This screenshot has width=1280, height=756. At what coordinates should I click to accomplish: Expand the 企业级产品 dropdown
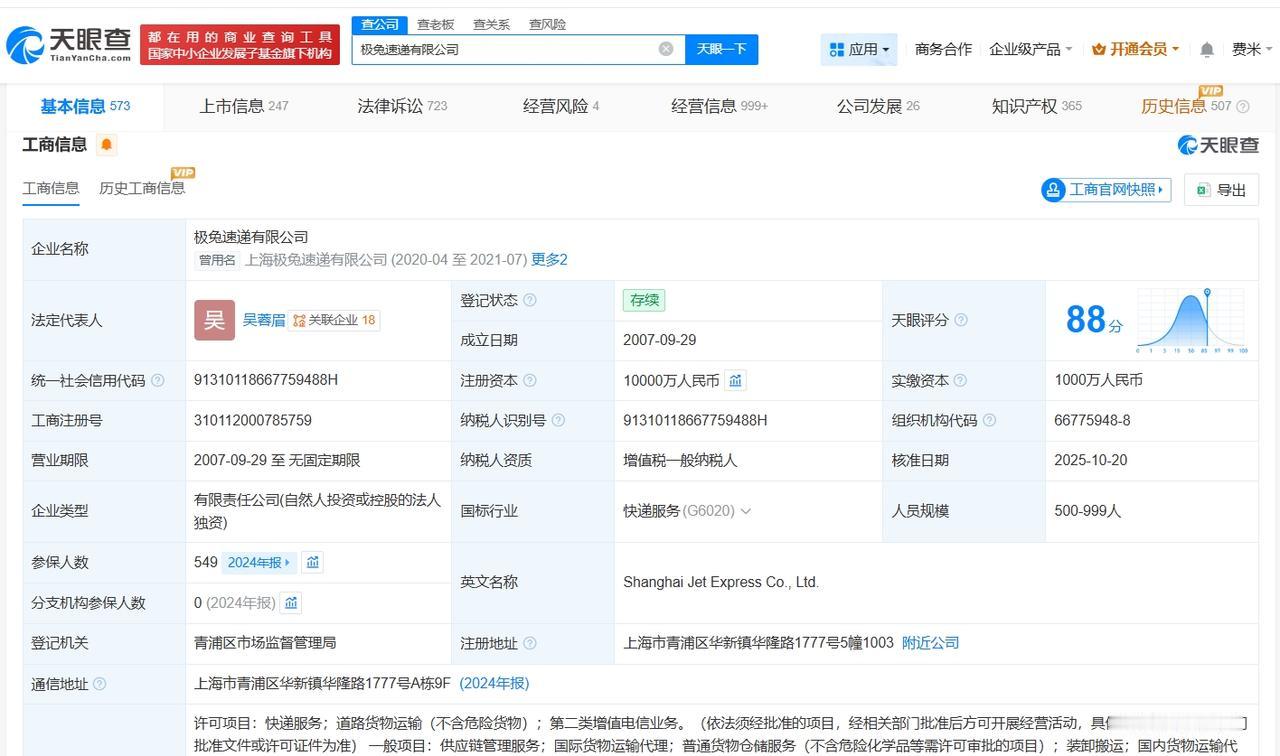pyautogui.click(x=1030, y=49)
